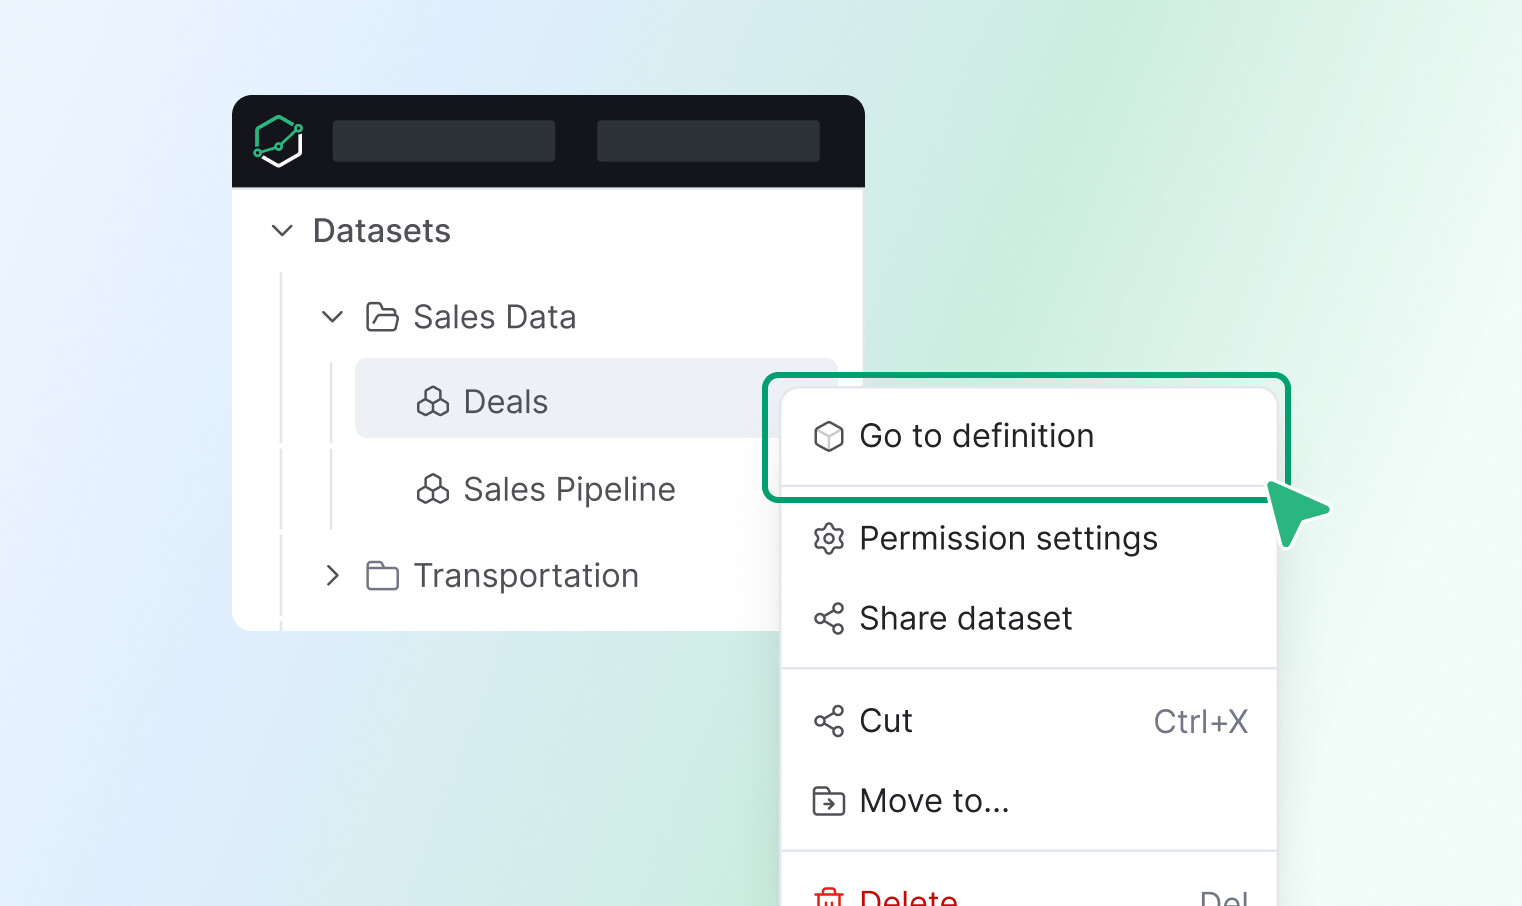
Task: Click the red trash icon for Delete
Action: pyautogui.click(x=829, y=897)
